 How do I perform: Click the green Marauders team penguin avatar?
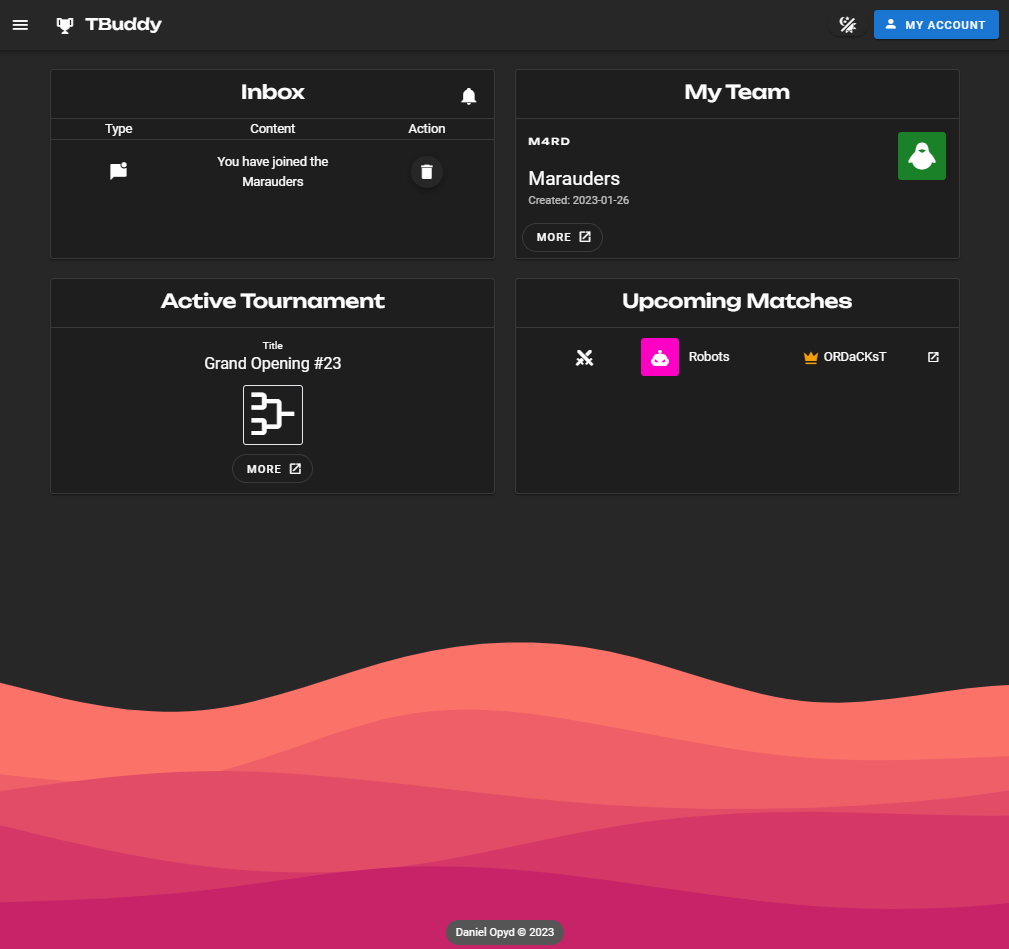(921, 156)
